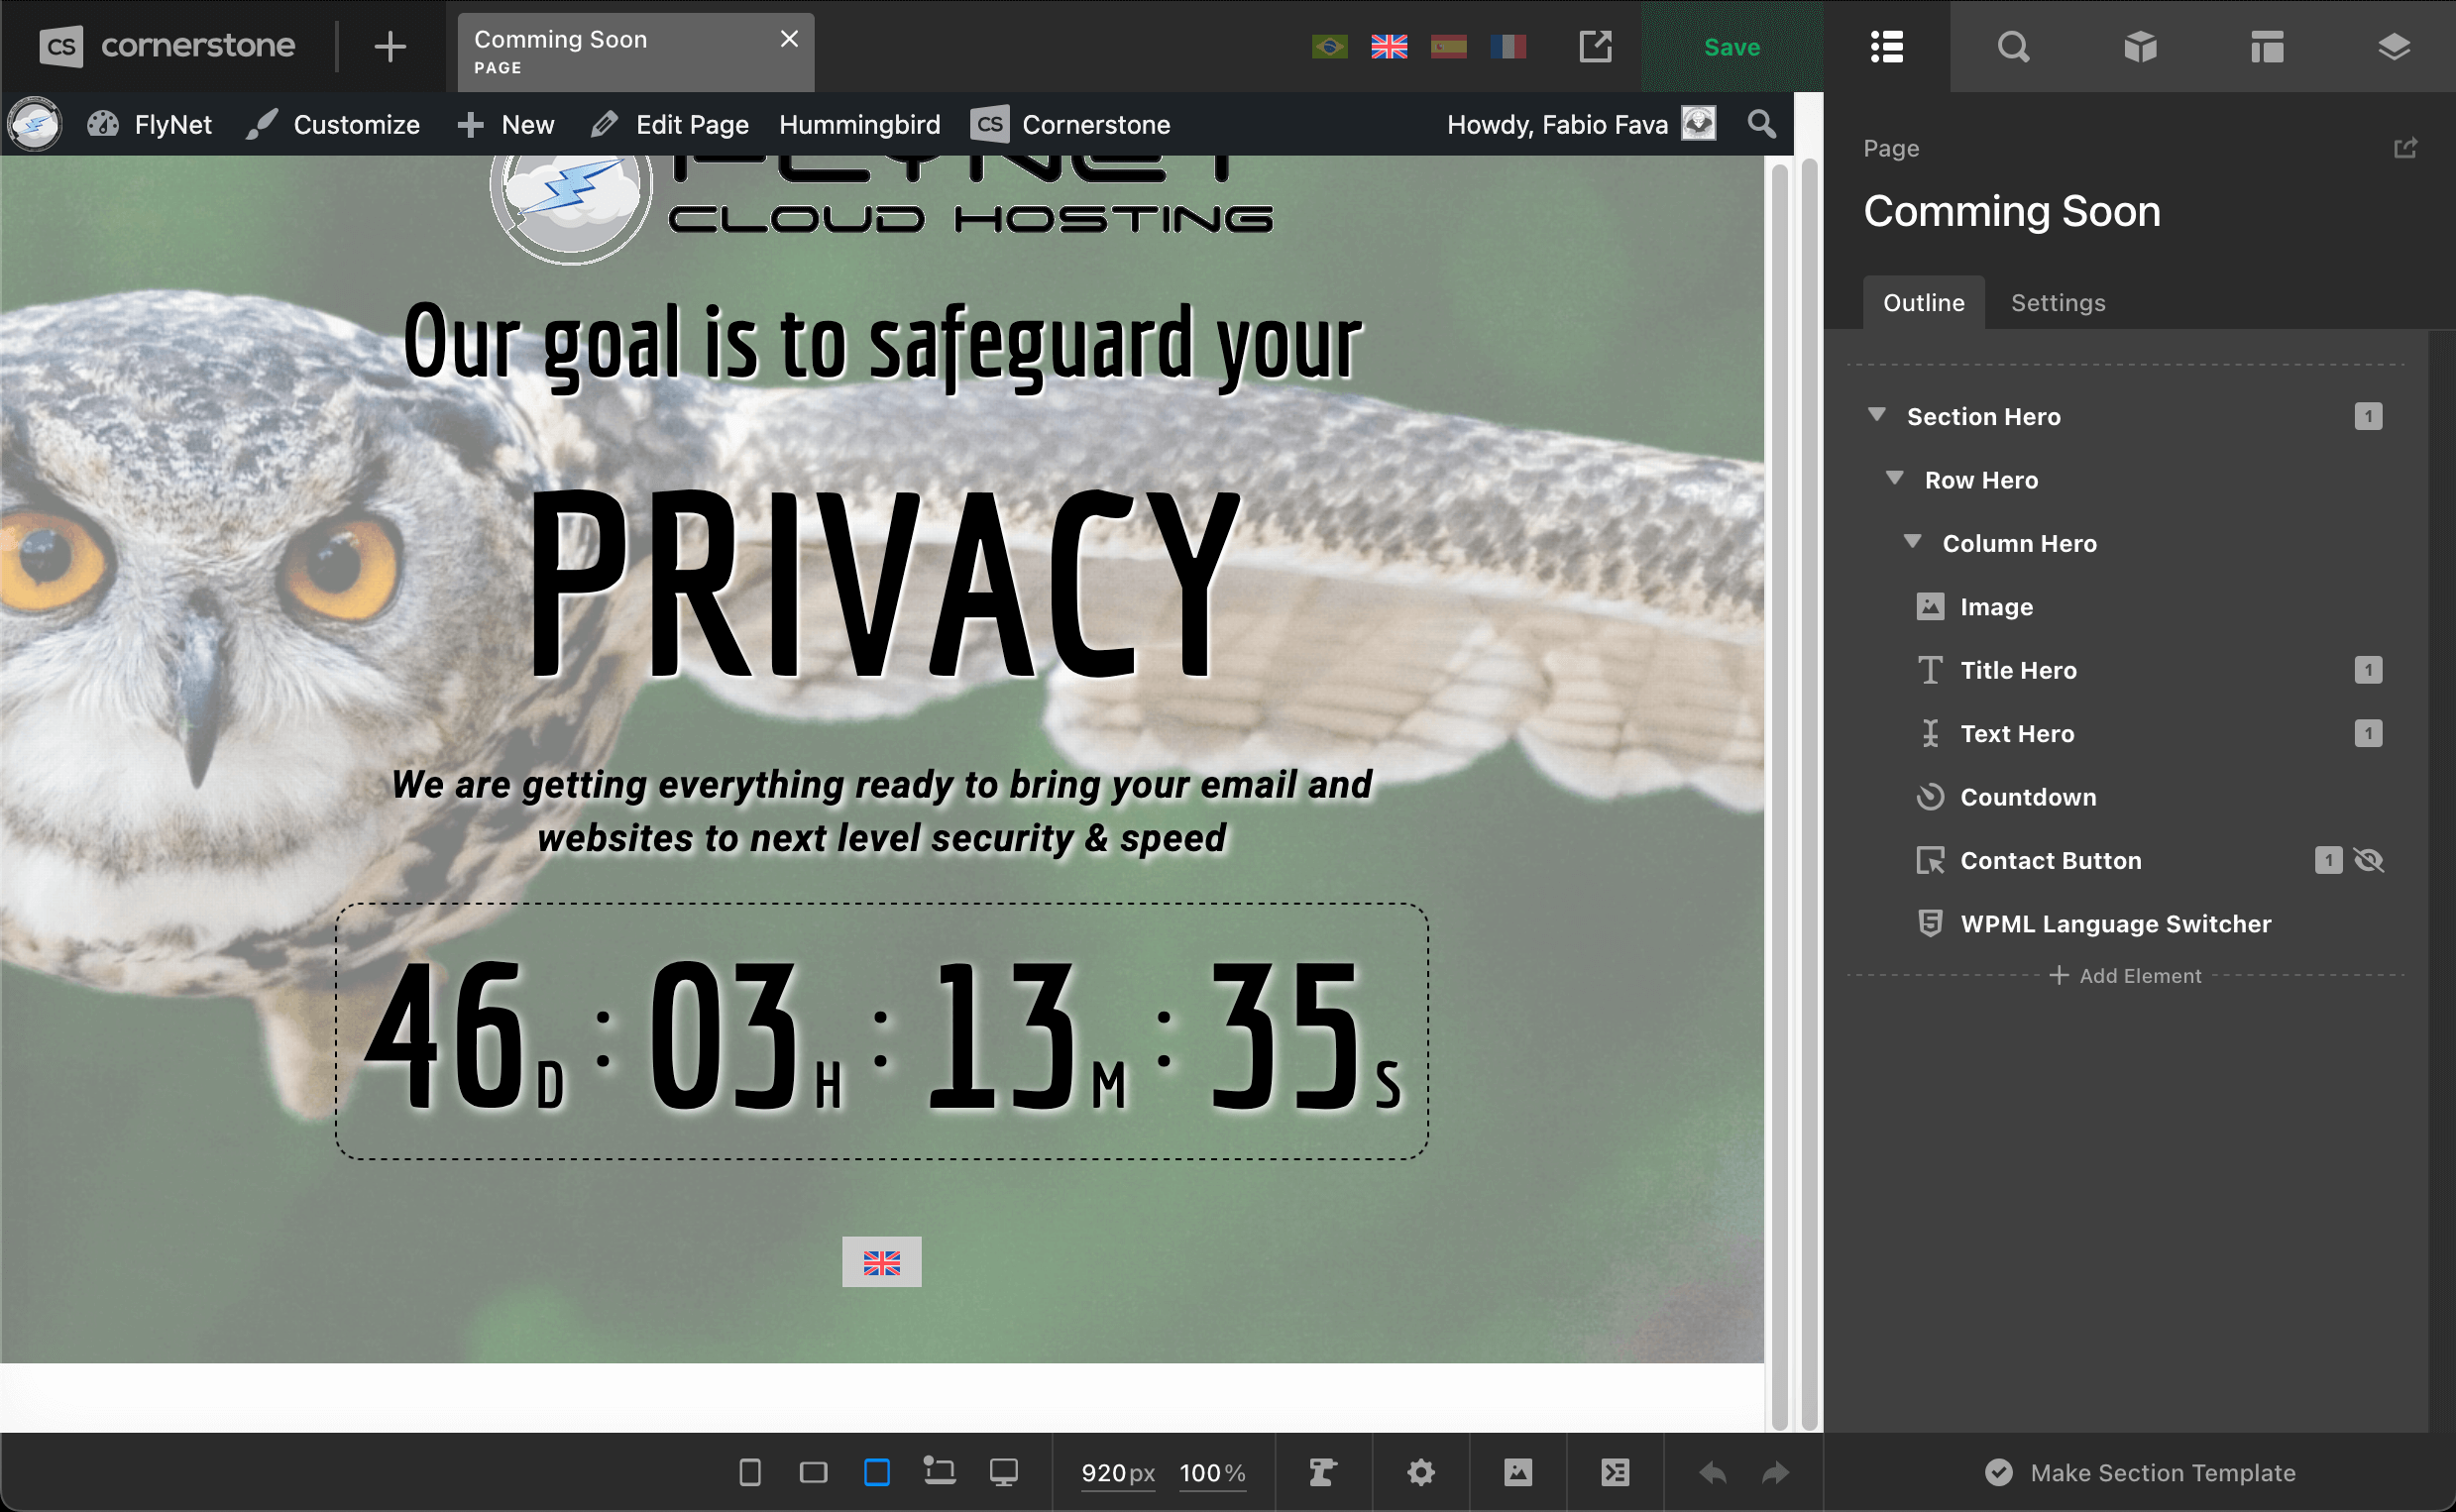Open the search magnifier panel icon
This screenshot has width=2456, height=1512.
coord(2013,46)
